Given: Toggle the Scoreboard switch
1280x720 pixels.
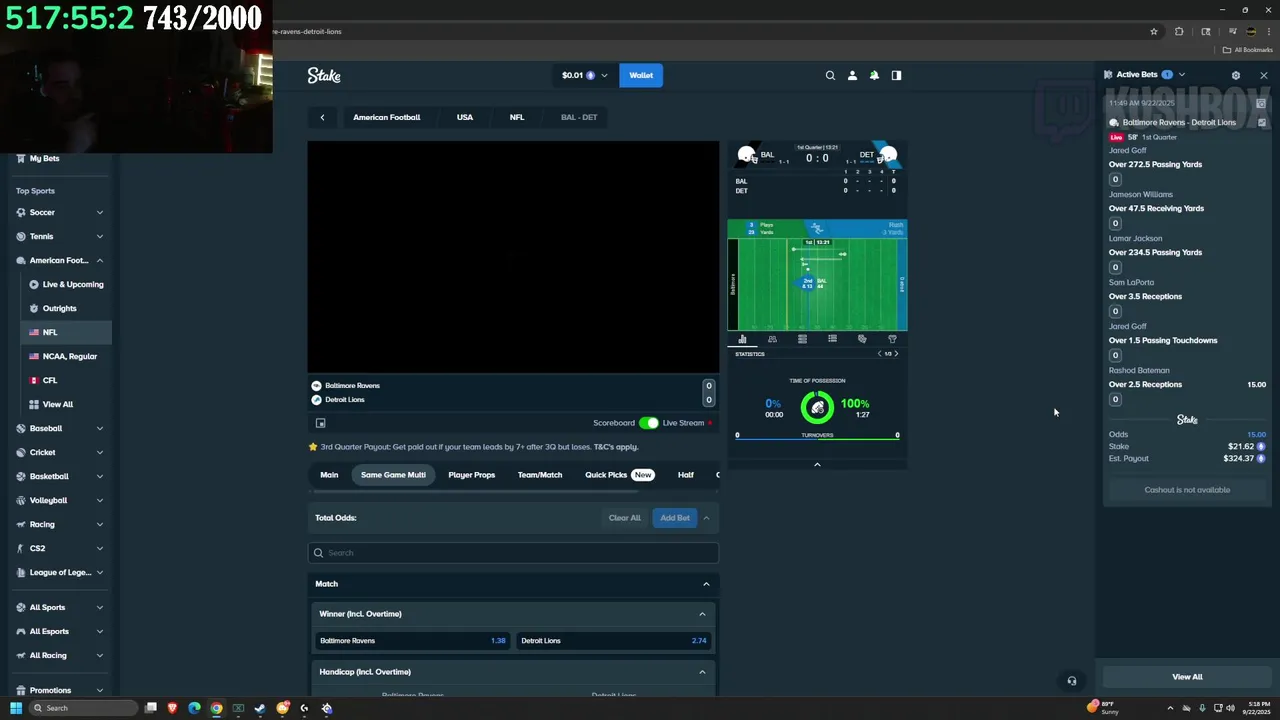Looking at the screenshot, I should [649, 423].
